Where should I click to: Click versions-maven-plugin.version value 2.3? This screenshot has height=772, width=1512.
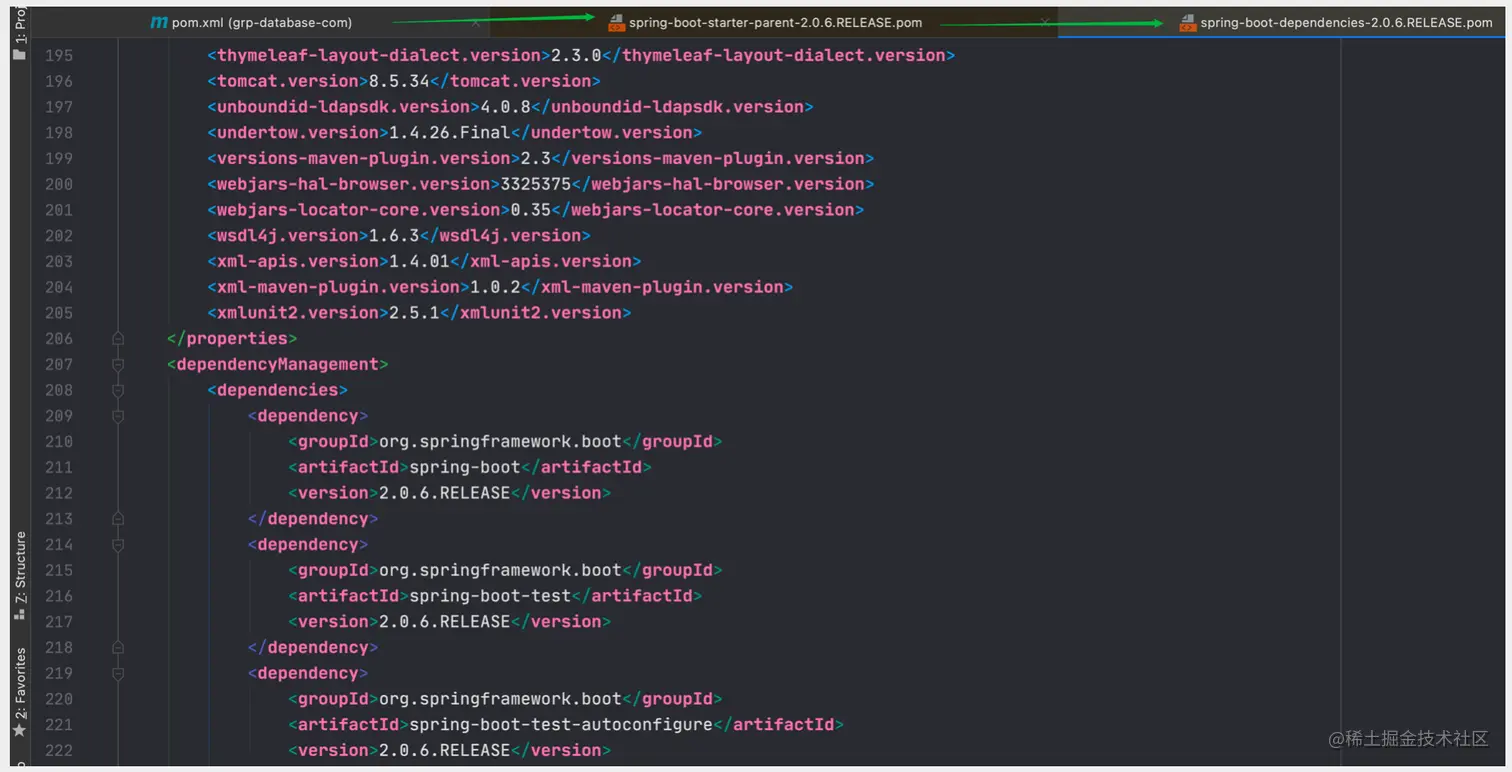pos(535,158)
